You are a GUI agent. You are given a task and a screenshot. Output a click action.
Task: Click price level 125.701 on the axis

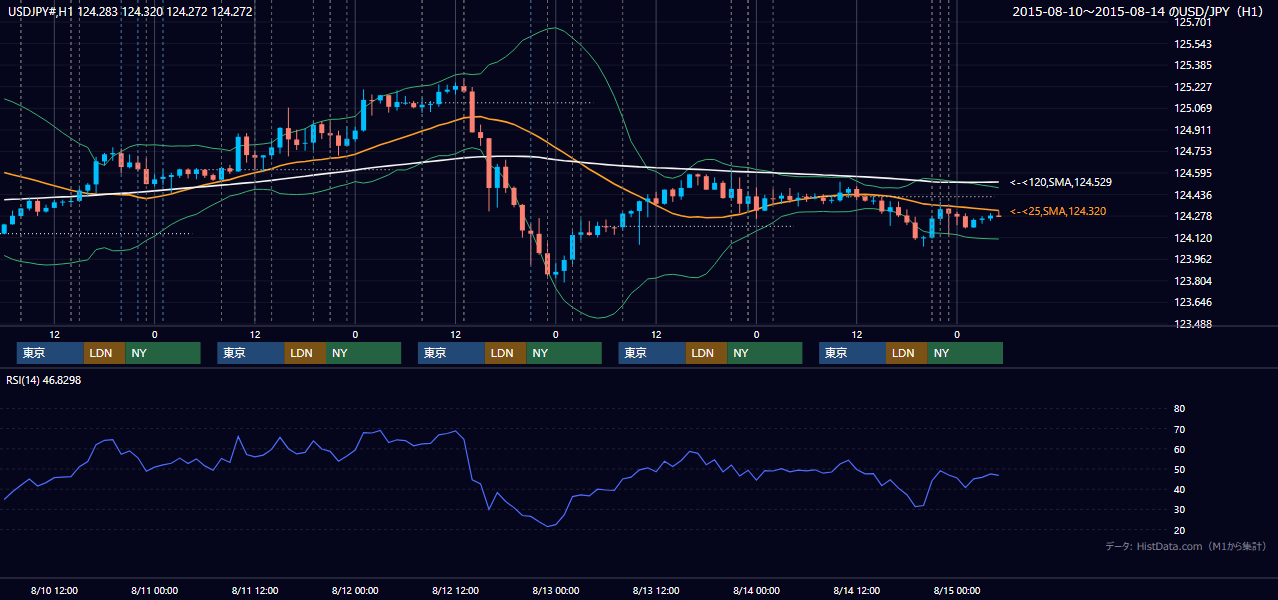pyautogui.click(x=1193, y=22)
